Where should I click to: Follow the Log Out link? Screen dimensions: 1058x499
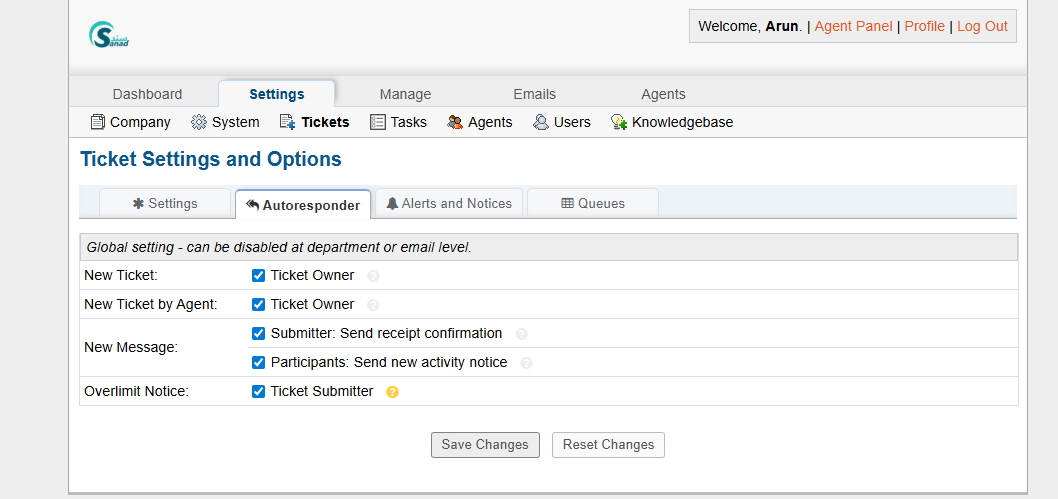click(982, 26)
